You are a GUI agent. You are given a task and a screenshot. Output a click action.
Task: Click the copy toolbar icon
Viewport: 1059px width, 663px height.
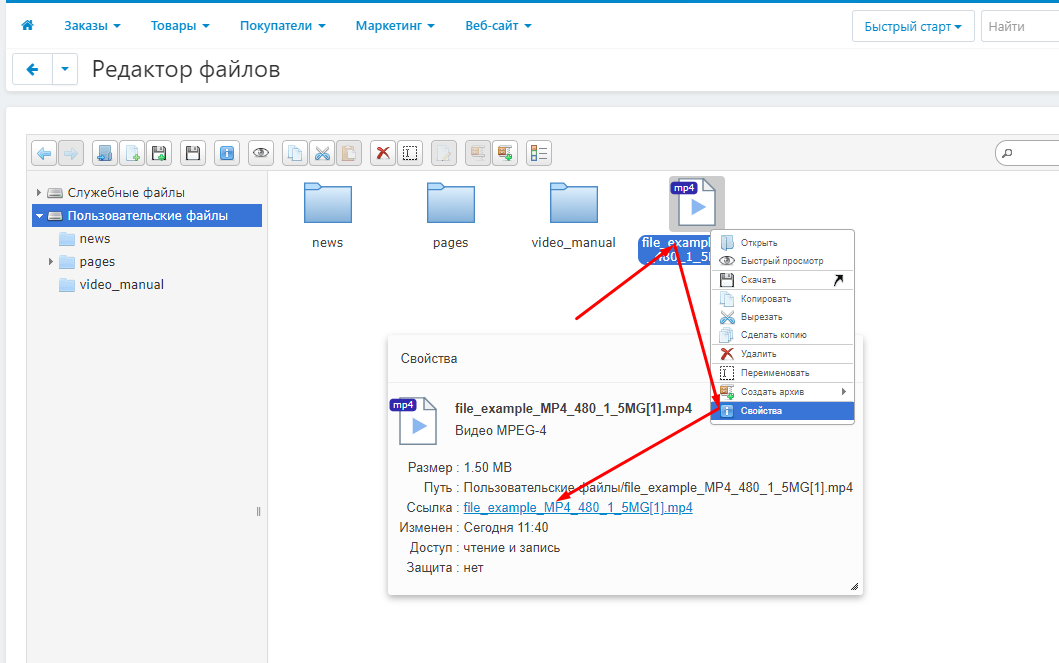point(295,153)
